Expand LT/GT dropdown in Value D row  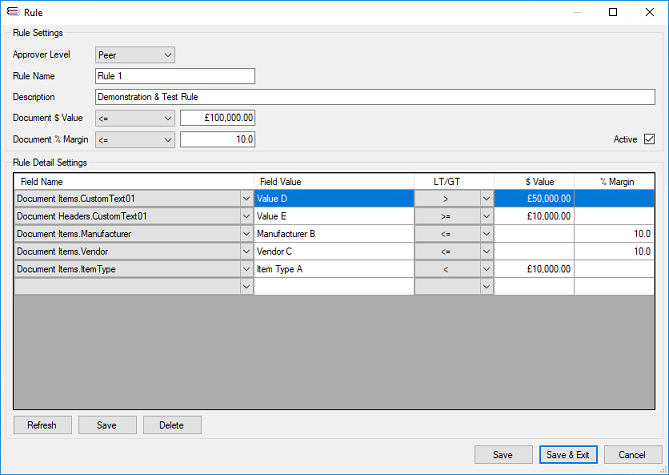486,198
